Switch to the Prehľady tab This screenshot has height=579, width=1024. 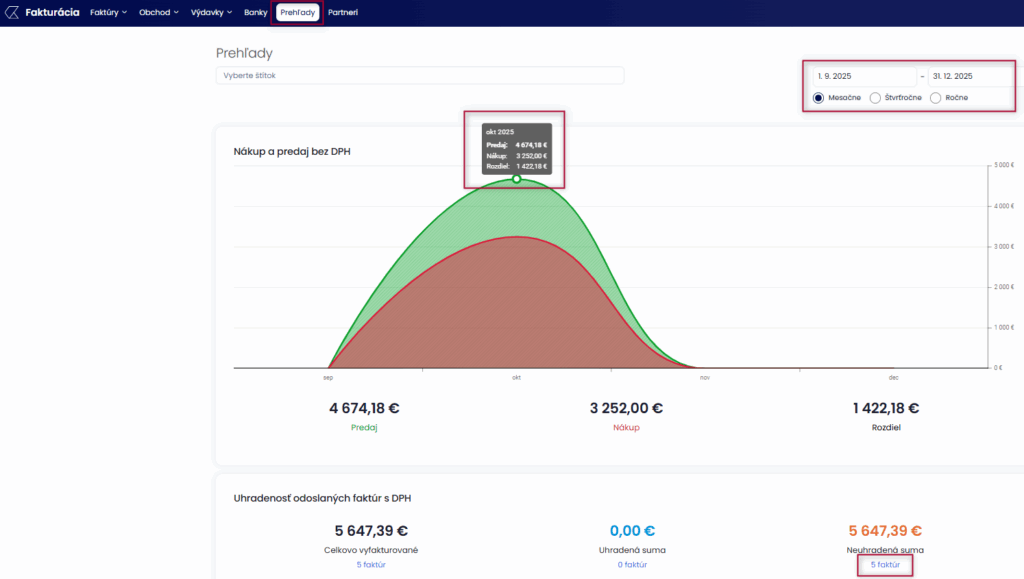click(297, 12)
